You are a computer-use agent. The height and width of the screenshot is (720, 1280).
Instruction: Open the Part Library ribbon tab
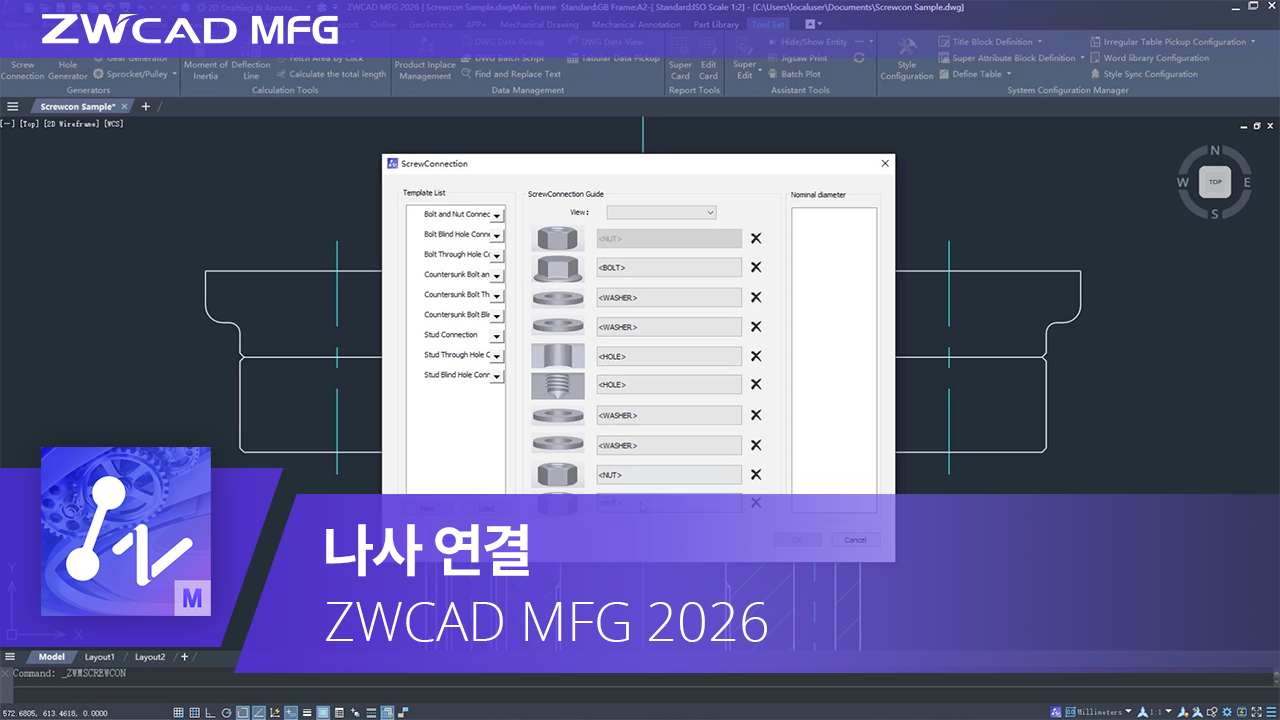click(716, 24)
